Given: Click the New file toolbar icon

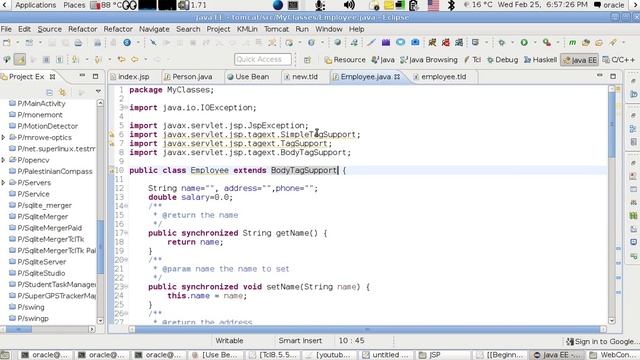Looking at the screenshot, I should coord(7,42).
